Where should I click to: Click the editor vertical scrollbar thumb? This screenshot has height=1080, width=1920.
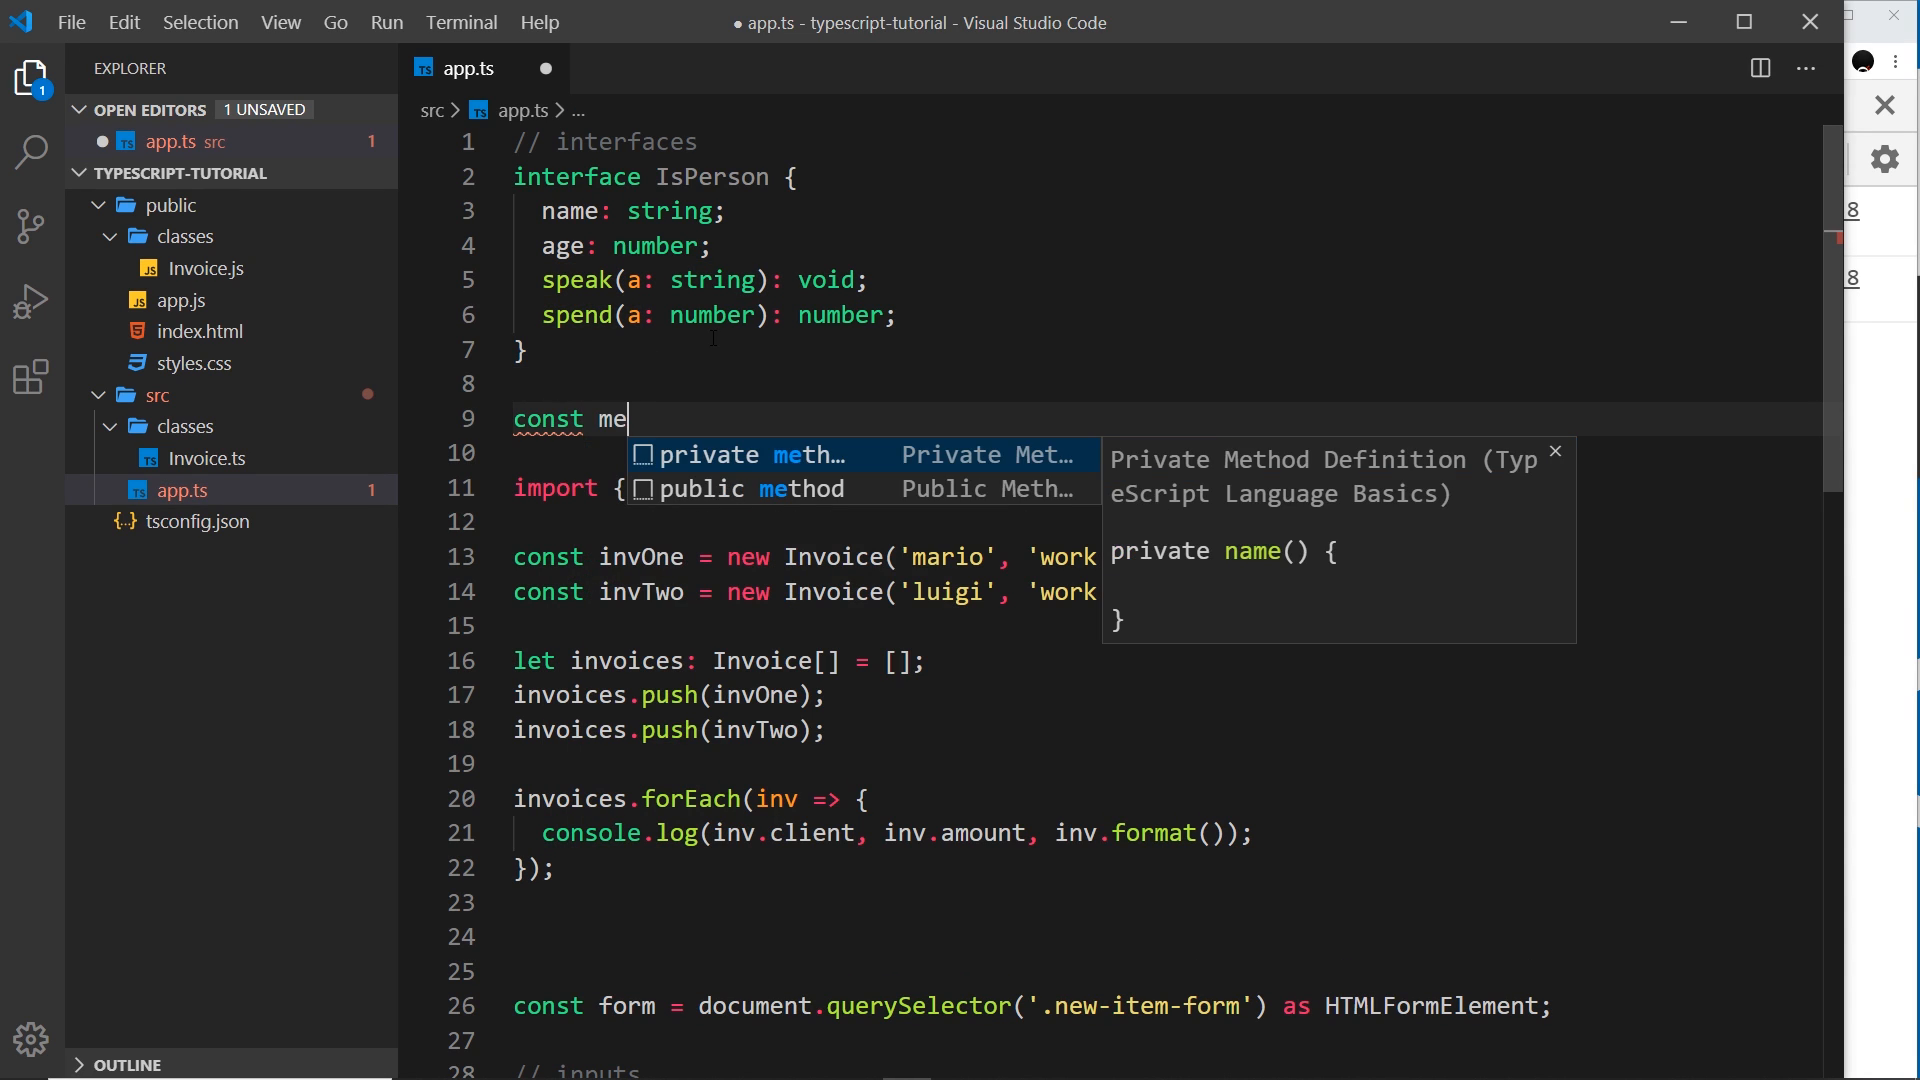tap(1833, 308)
